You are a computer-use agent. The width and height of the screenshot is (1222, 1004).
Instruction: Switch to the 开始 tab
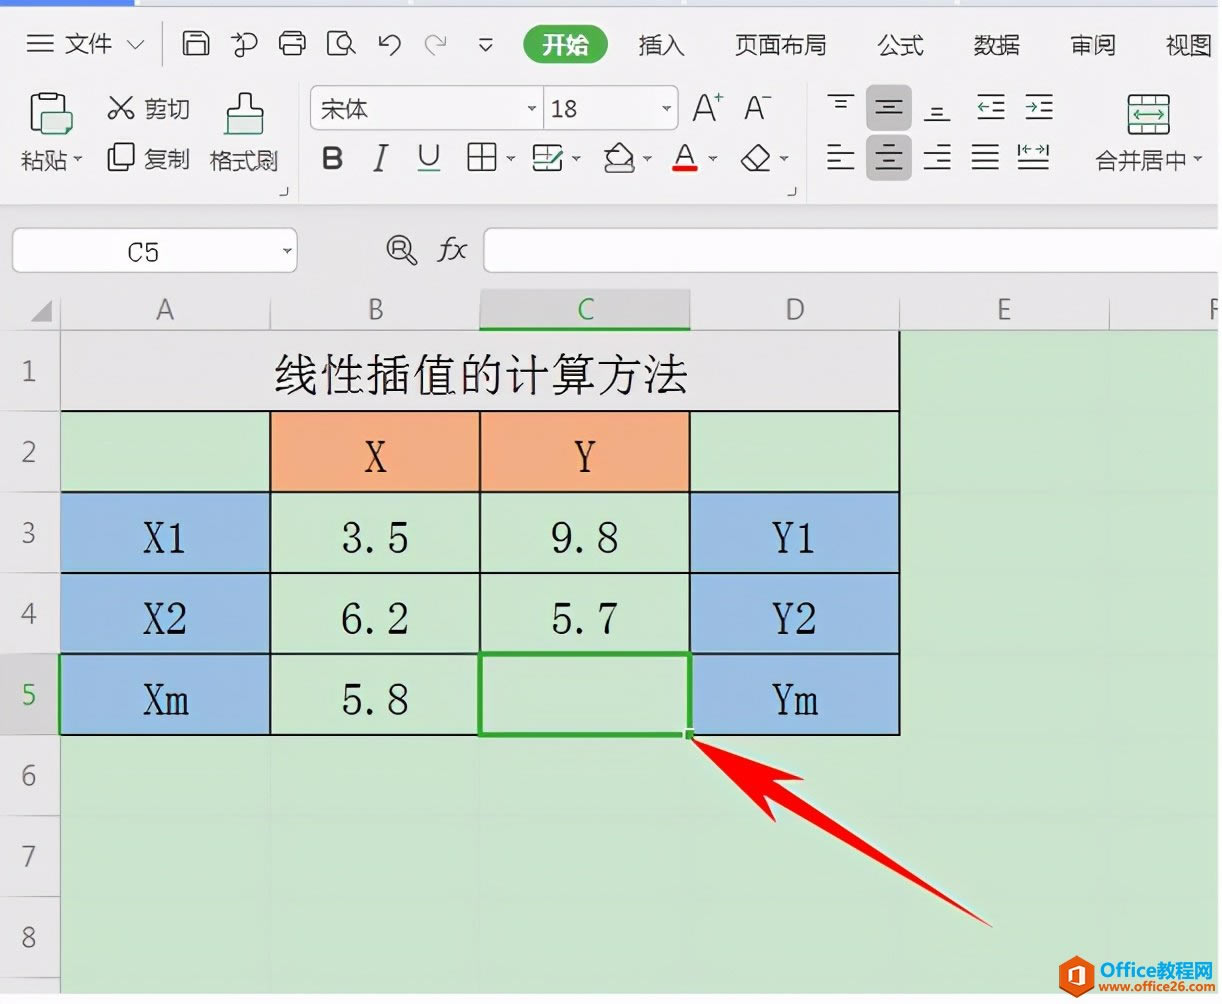coord(565,44)
